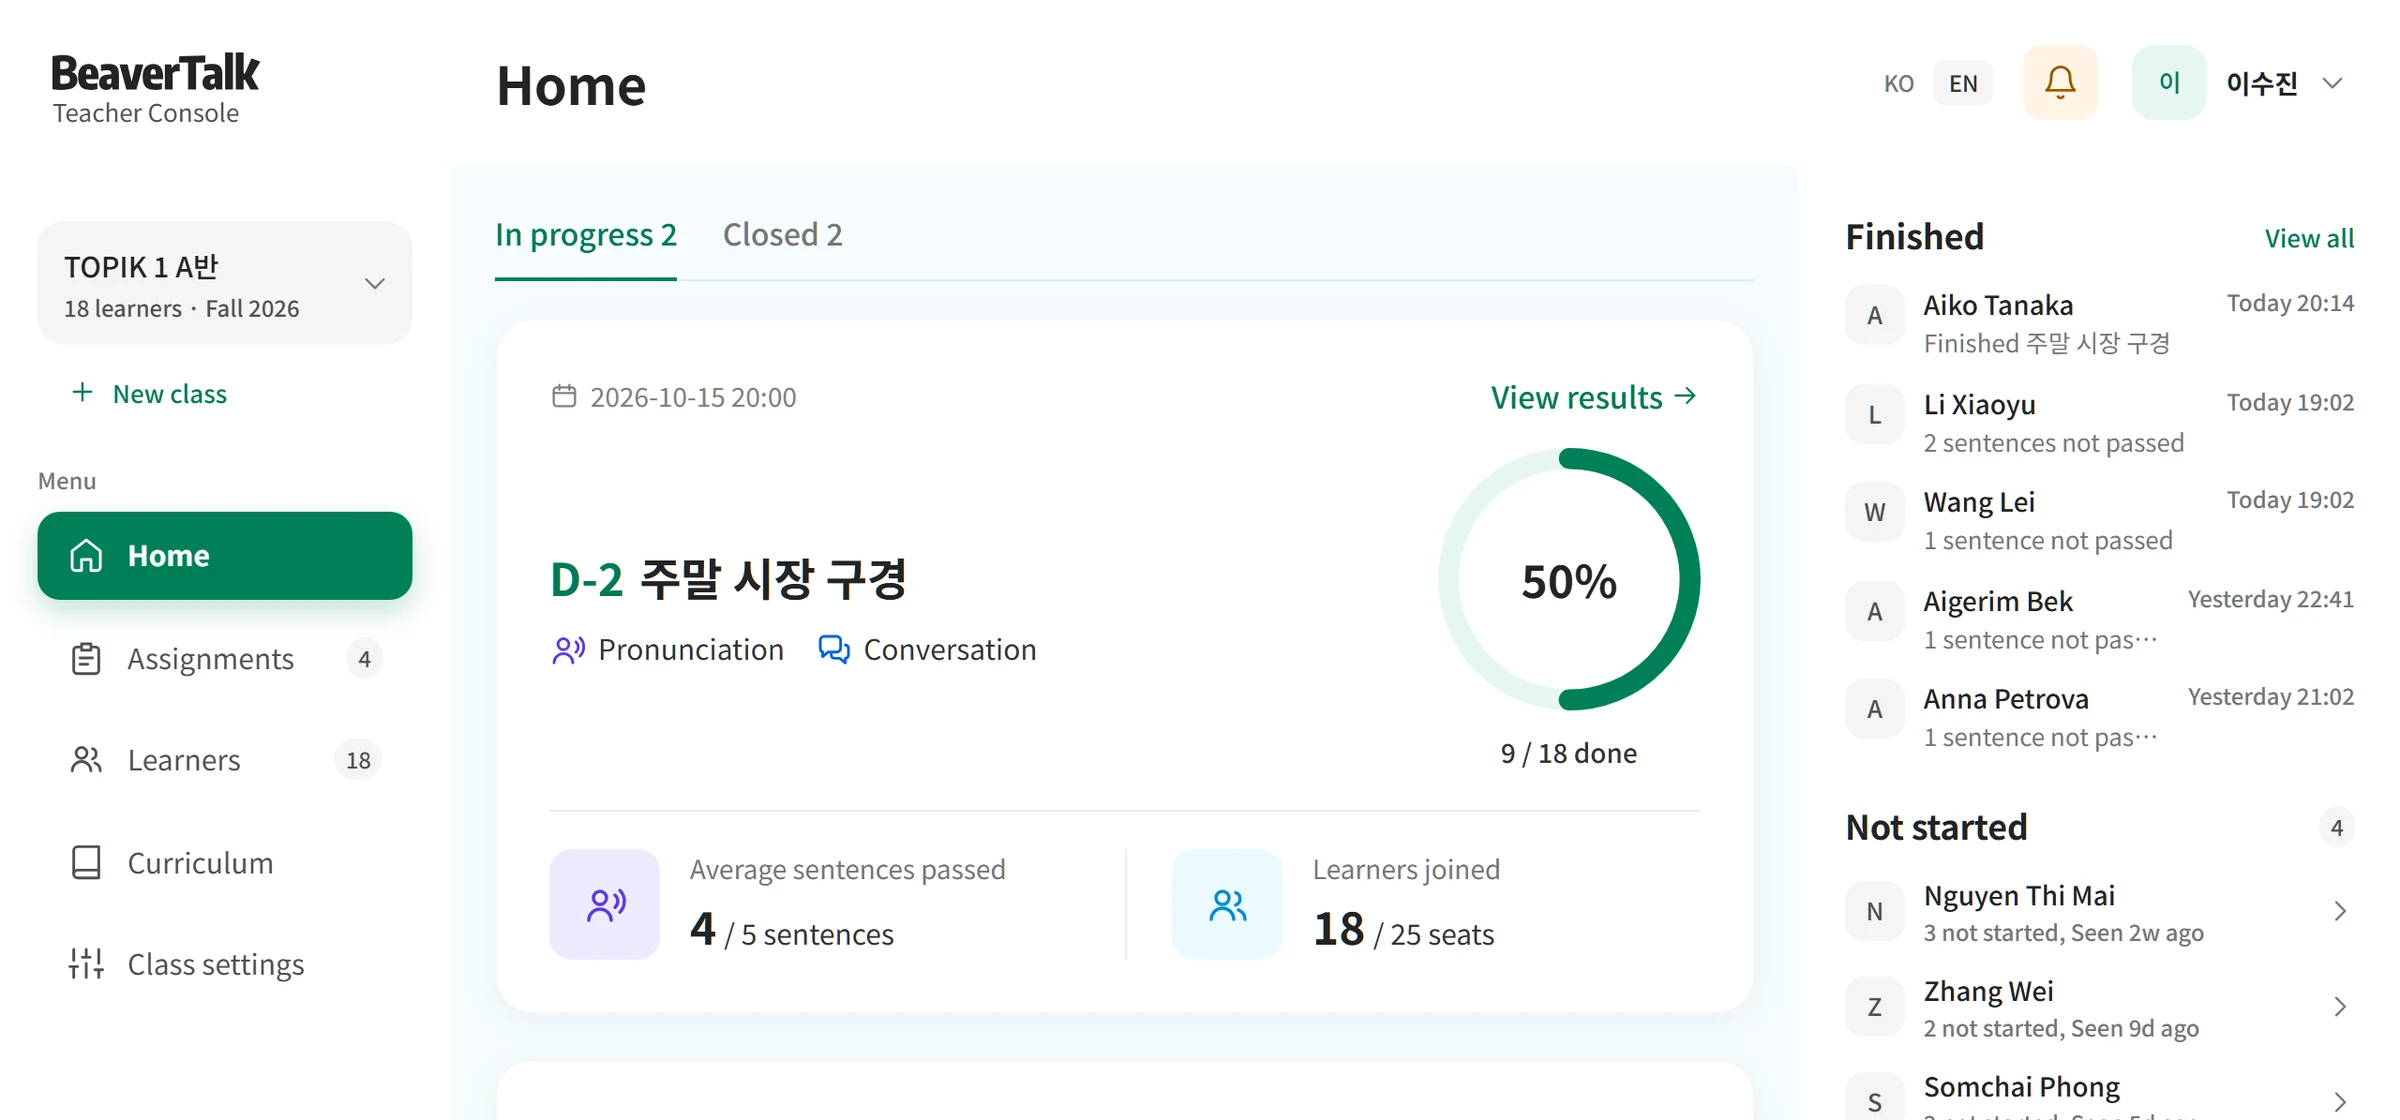The height and width of the screenshot is (1120, 2400).
Task: Click Aiko Tanaka's avatar initial
Action: (x=1875, y=316)
